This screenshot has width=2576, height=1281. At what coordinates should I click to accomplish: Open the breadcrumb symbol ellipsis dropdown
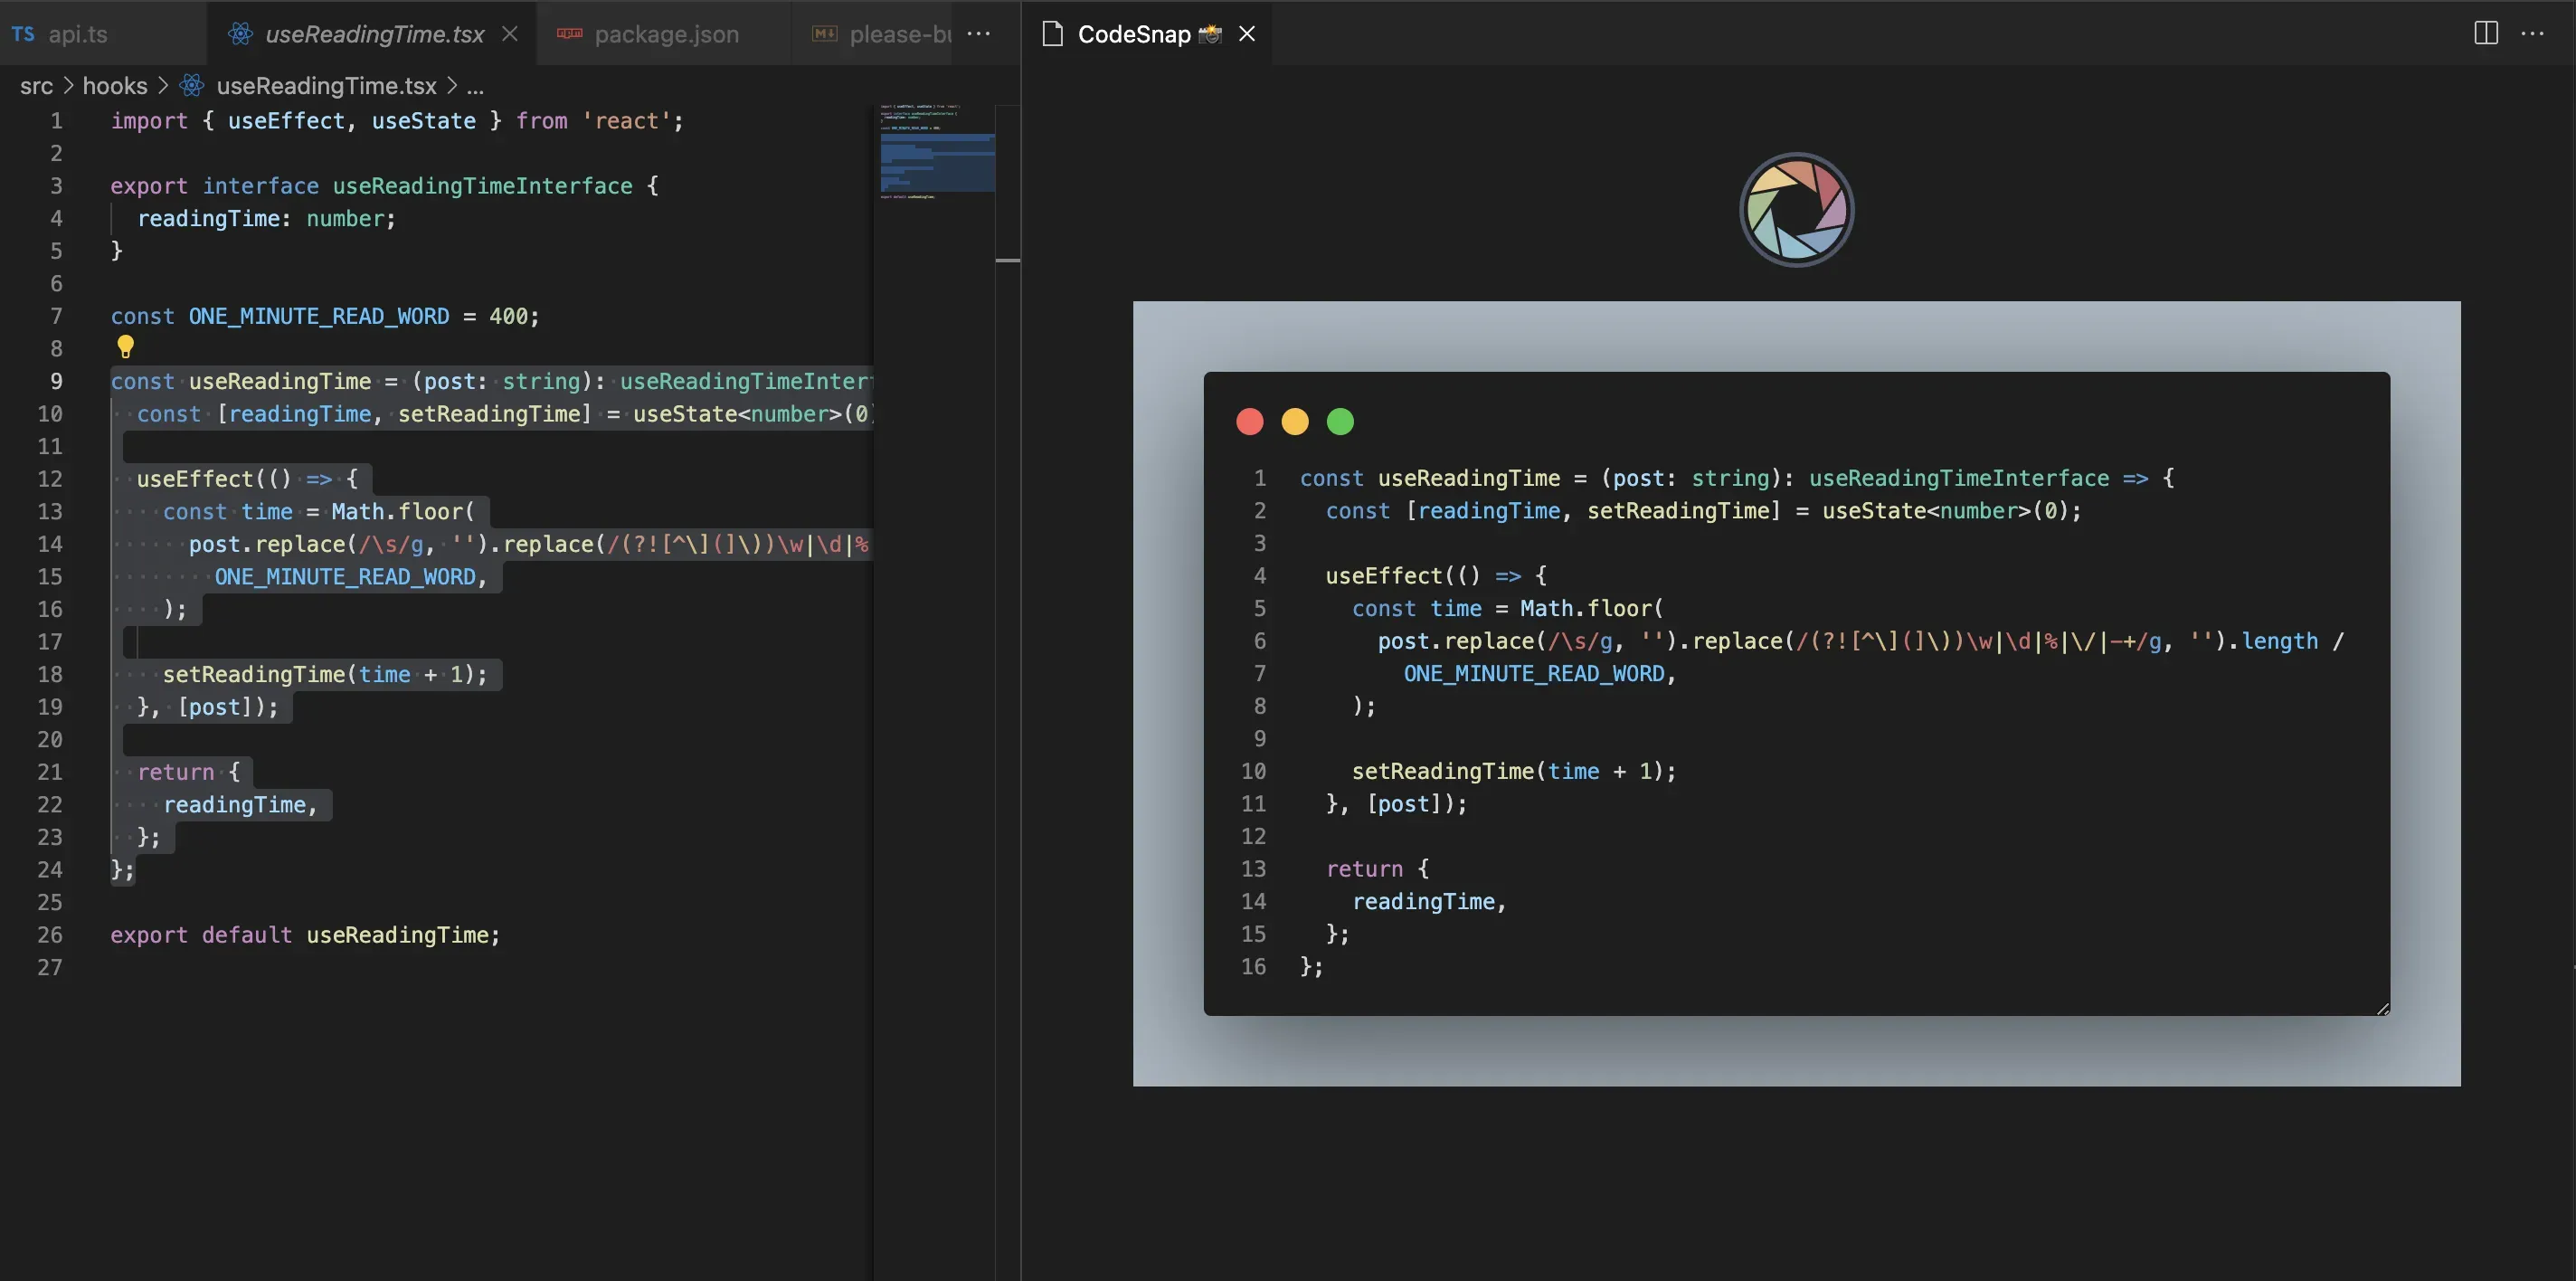tap(475, 86)
